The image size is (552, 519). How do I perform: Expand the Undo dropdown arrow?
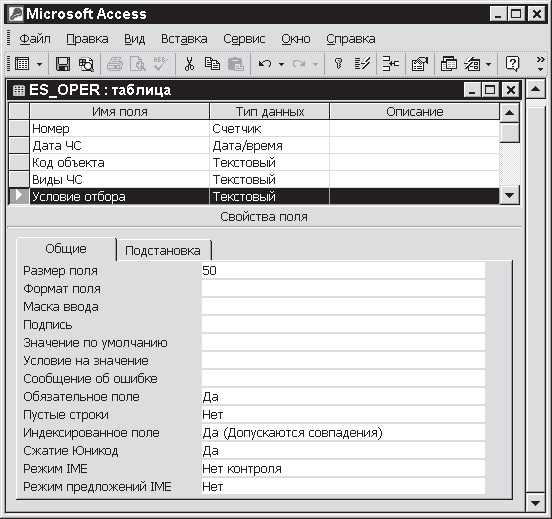click(281, 64)
